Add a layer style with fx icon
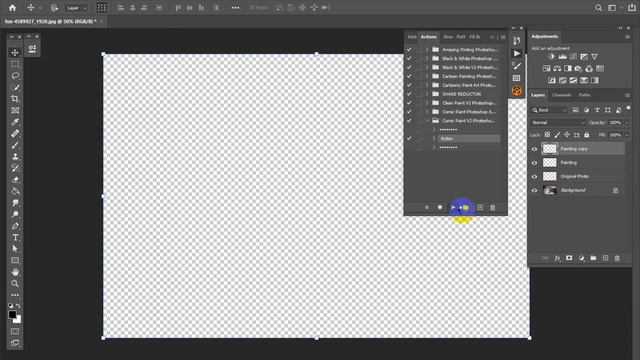 [558, 258]
